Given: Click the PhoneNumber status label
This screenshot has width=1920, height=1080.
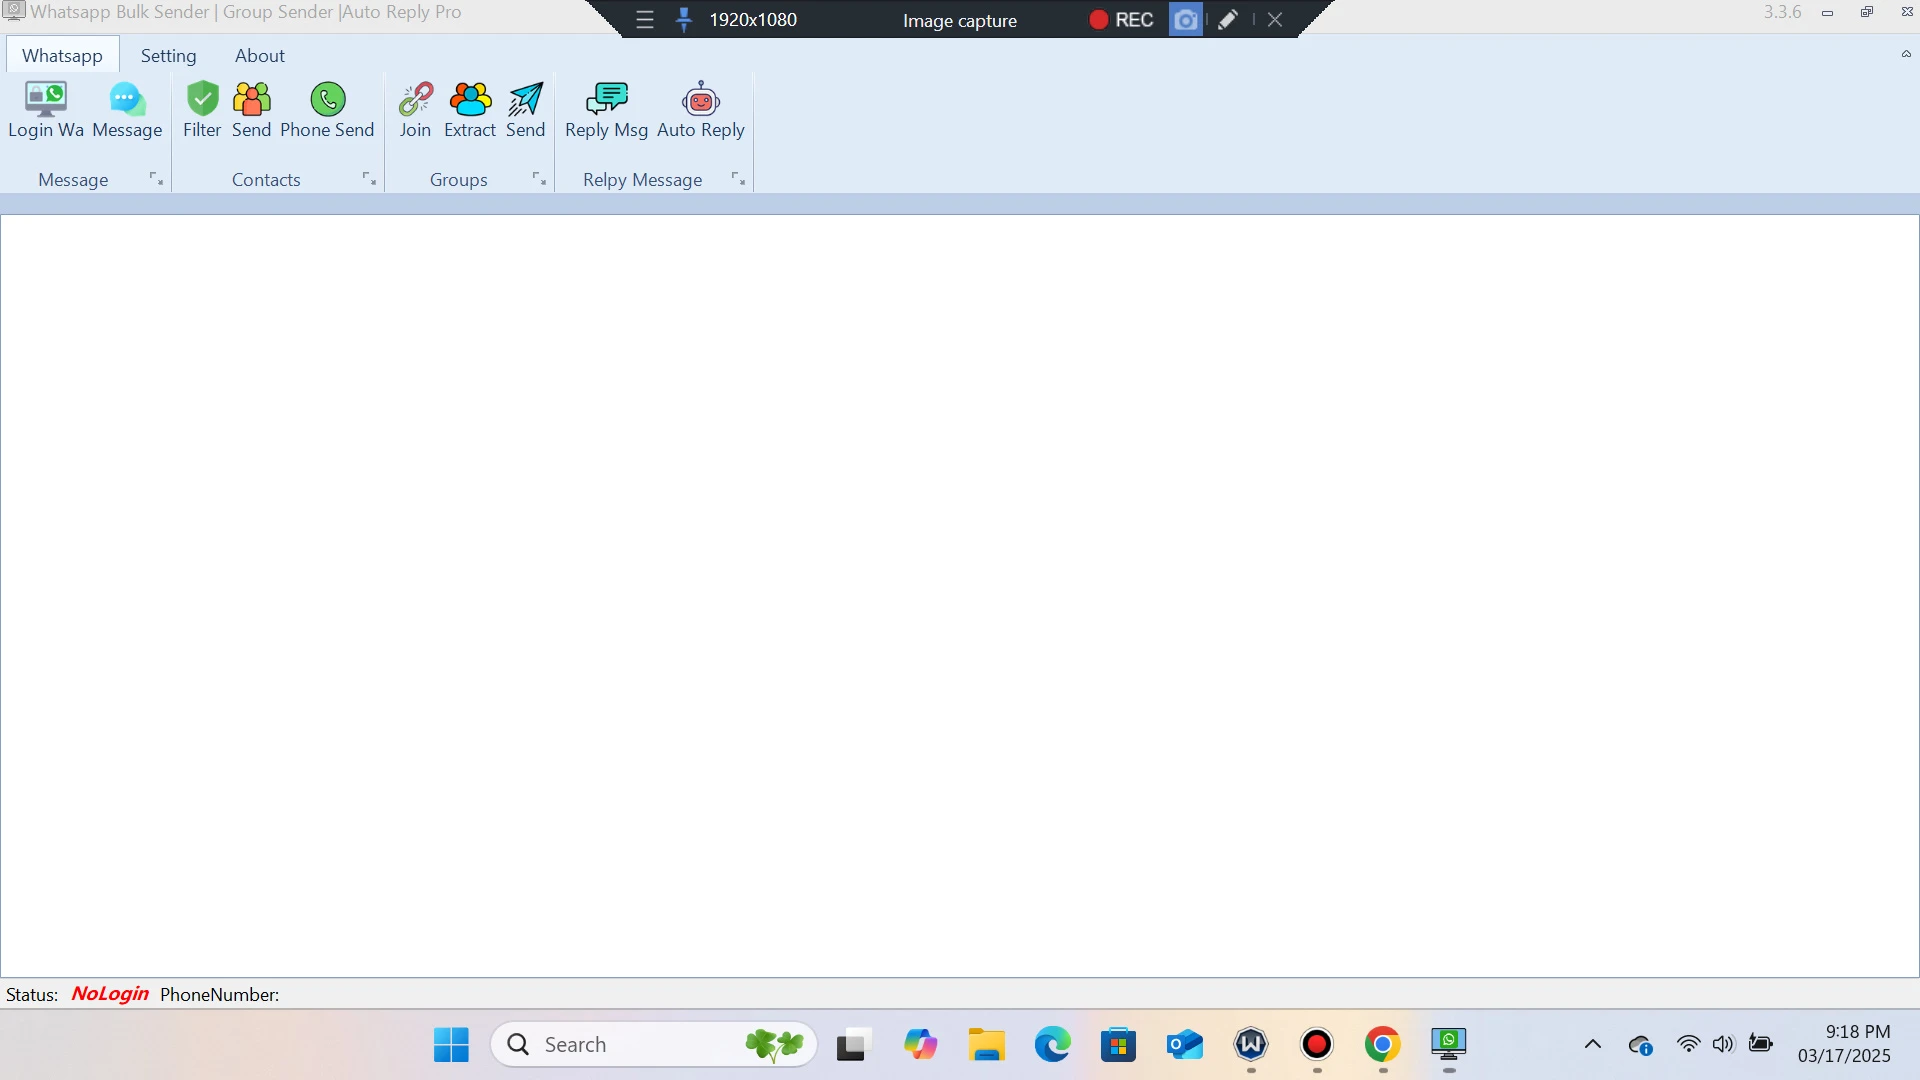Looking at the screenshot, I should tap(219, 995).
